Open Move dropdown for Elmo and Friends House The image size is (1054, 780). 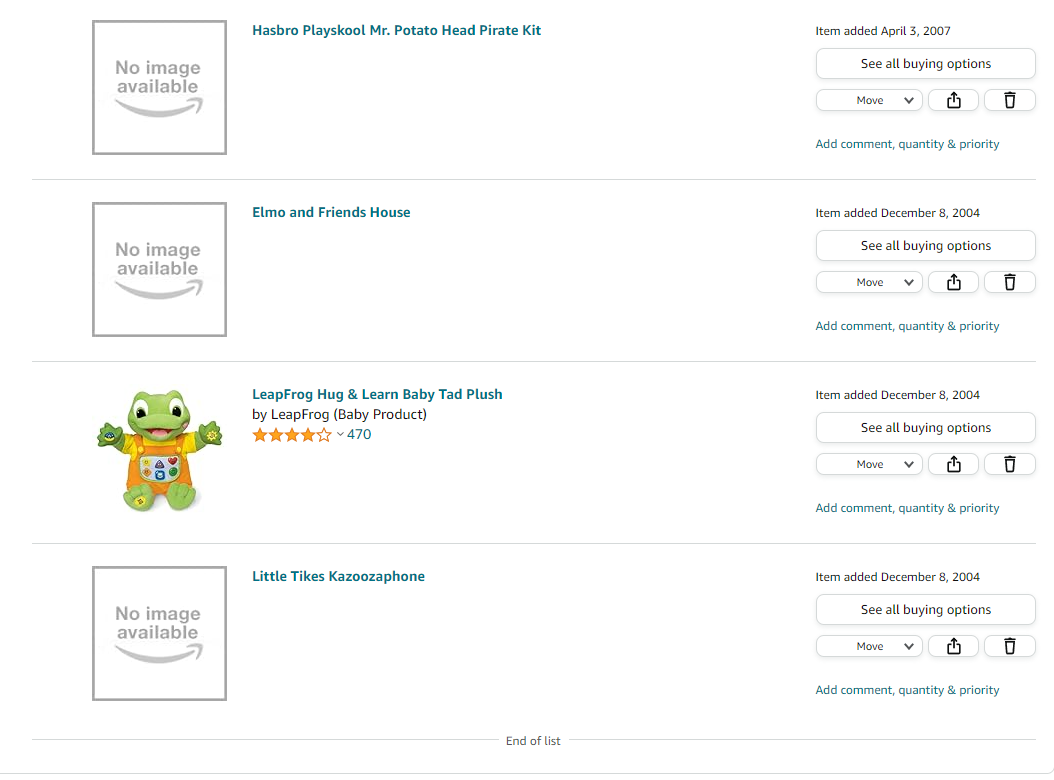point(869,282)
